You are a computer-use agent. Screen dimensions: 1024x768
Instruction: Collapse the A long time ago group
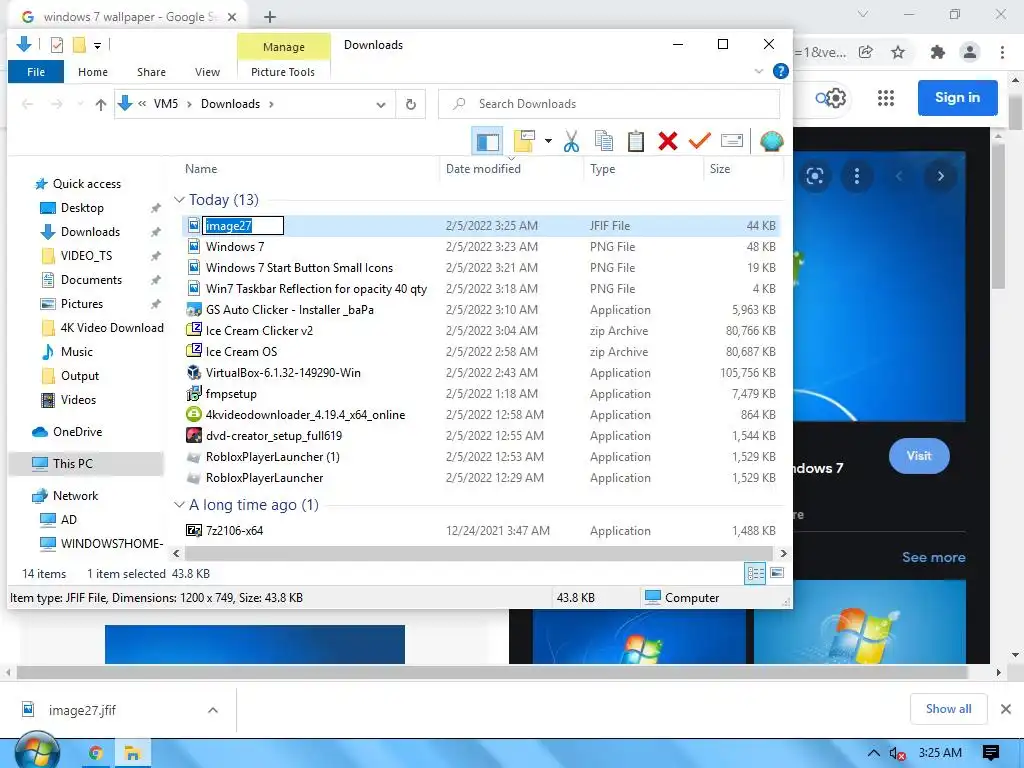[179, 505]
